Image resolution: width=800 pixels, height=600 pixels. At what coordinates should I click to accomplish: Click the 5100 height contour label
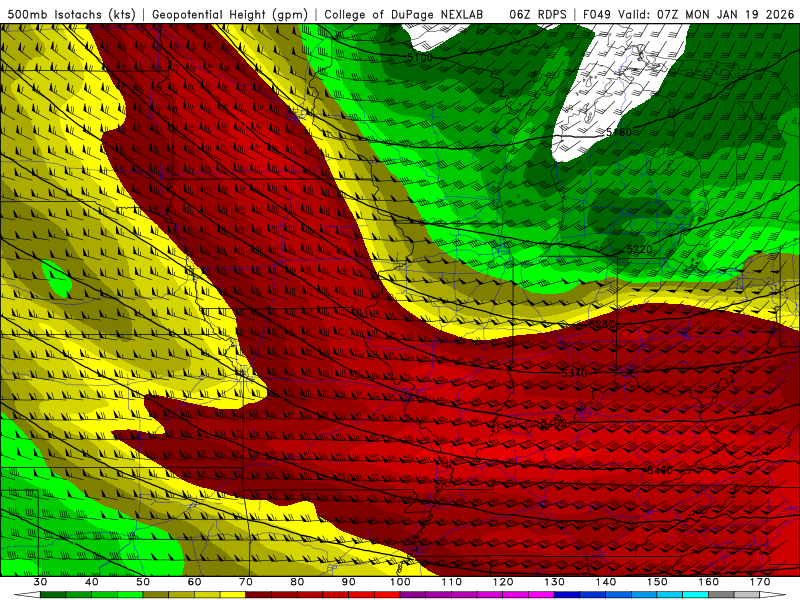tap(420, 58)
